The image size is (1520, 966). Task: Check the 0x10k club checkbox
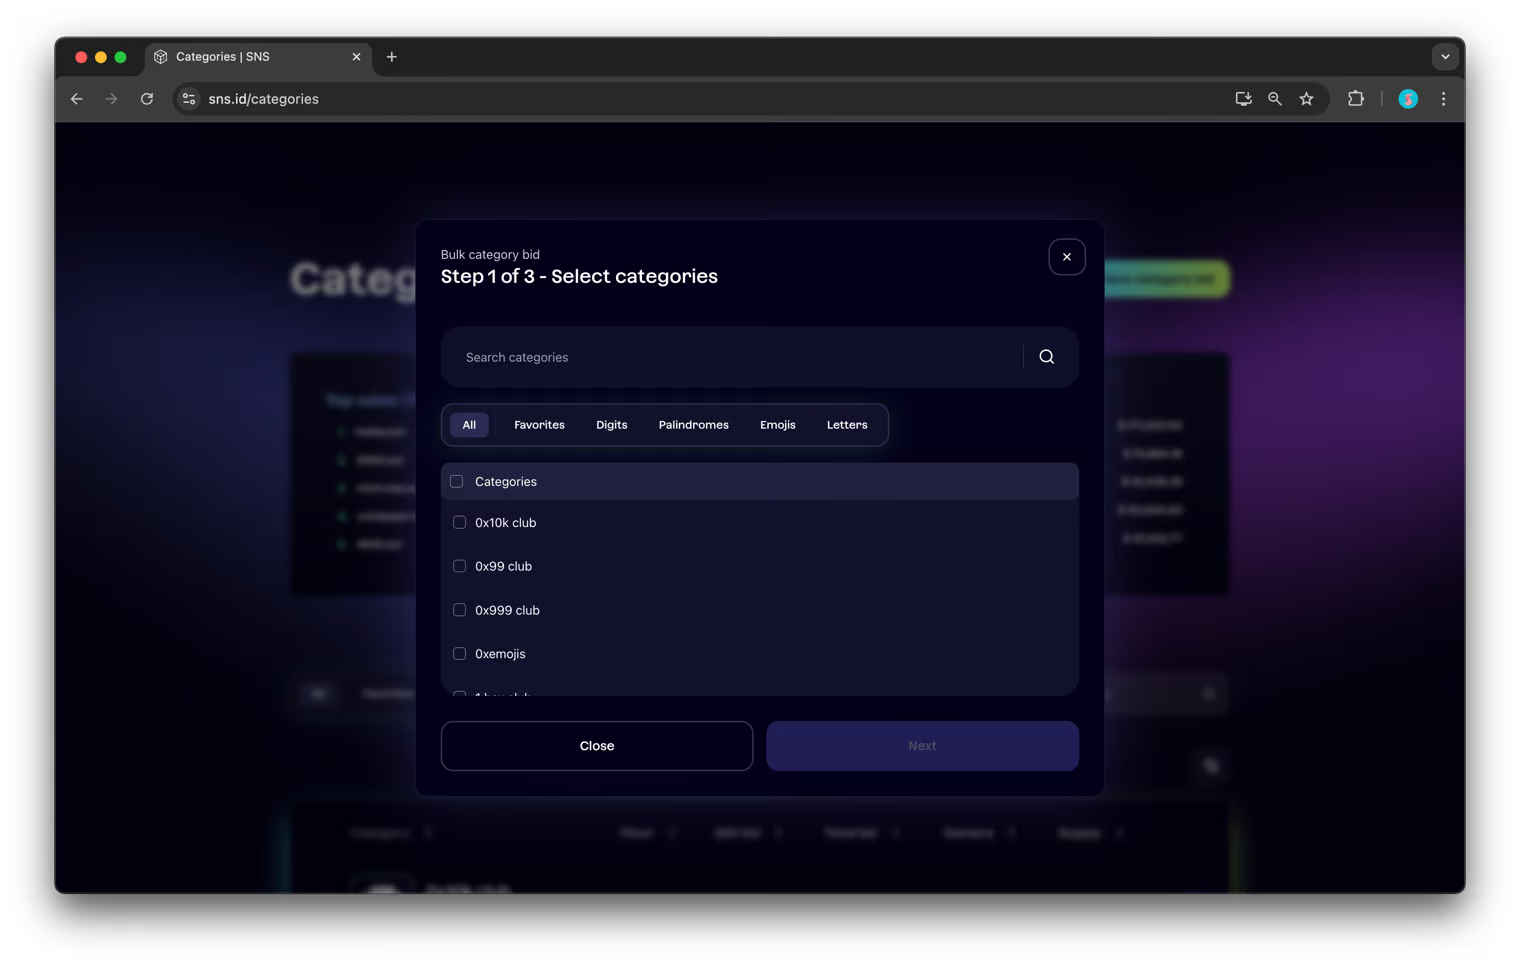[459, 522]
